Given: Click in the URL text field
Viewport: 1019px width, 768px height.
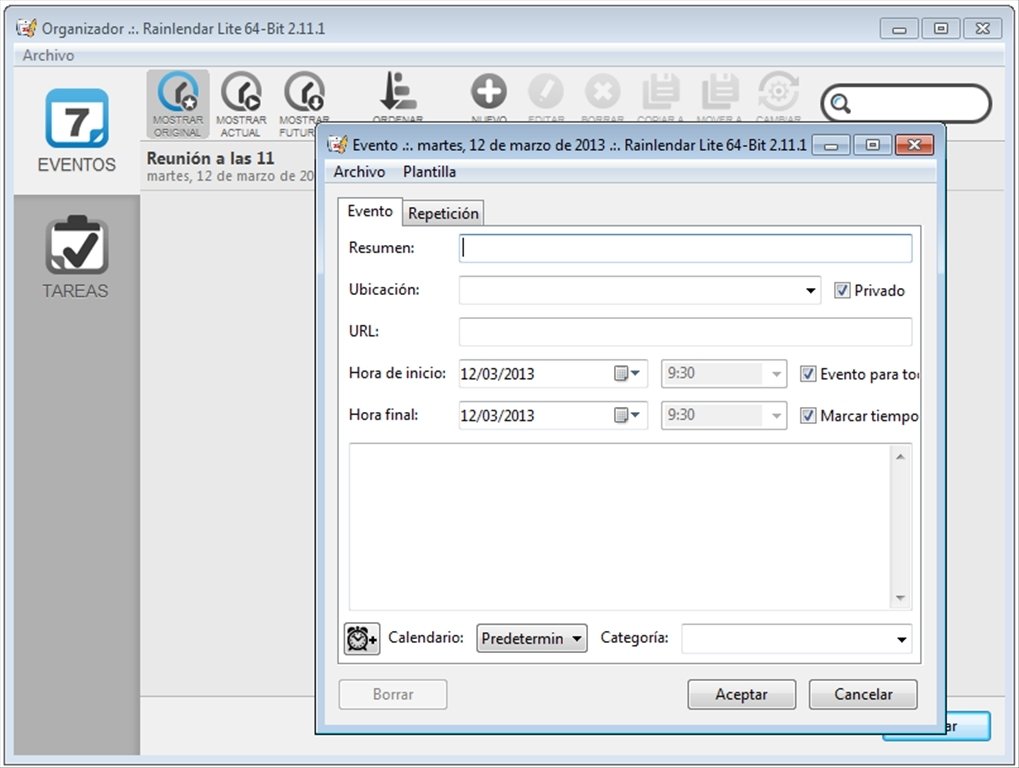Looking at the screenshot, I should 685,332.
